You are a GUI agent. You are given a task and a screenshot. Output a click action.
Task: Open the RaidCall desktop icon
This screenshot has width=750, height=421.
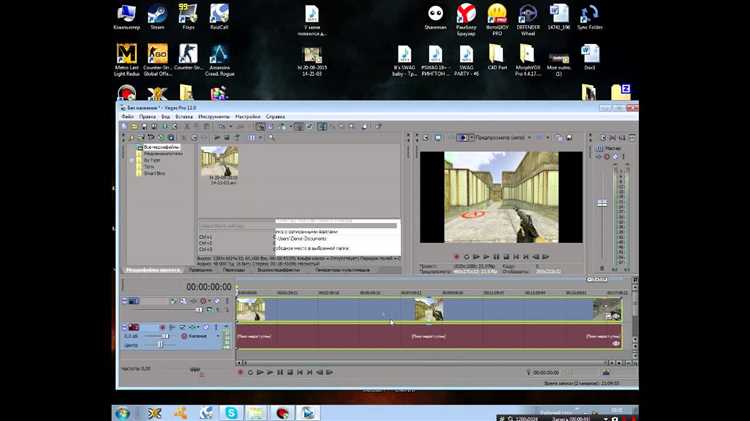(218, 15)
